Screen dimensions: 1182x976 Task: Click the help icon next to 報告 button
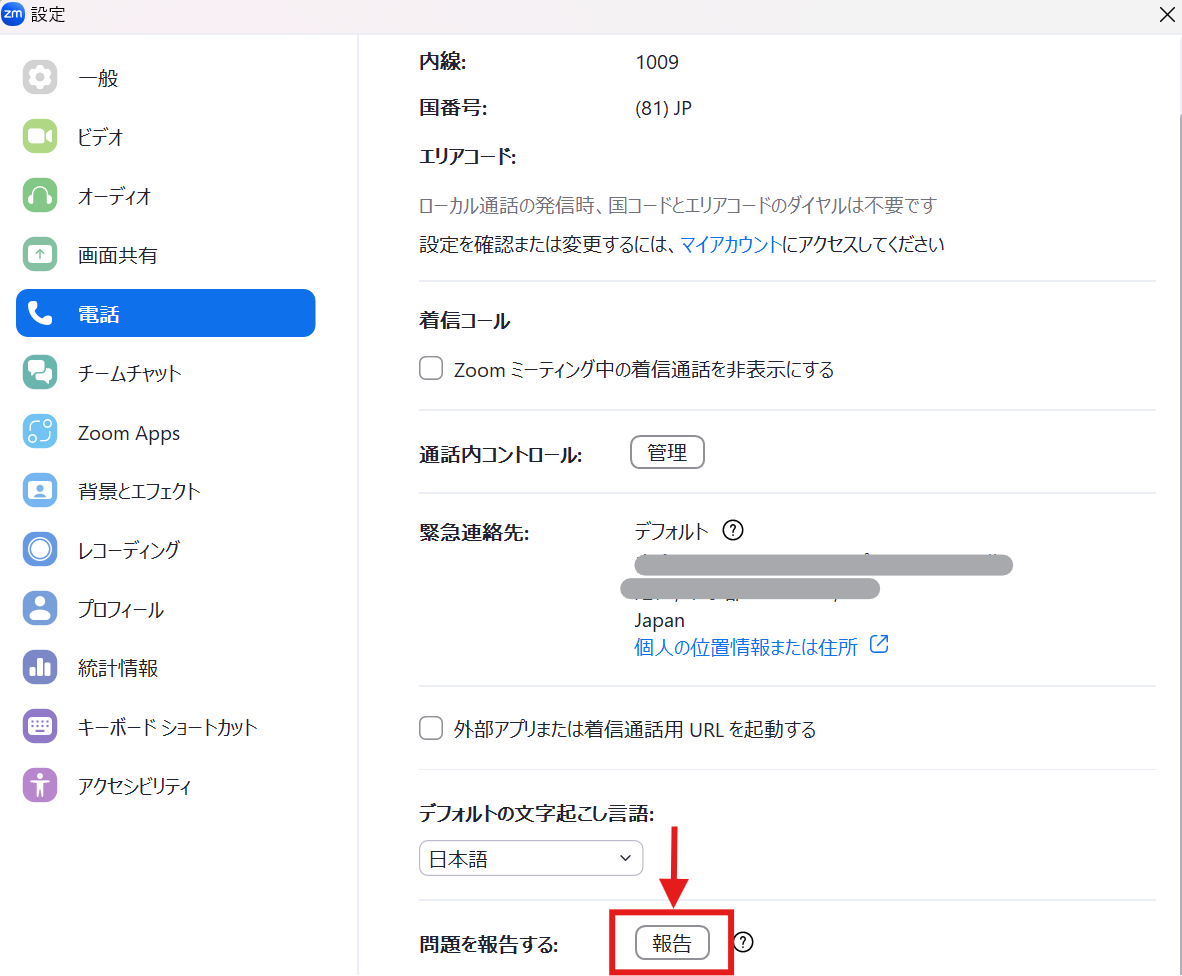pos(743,942)
